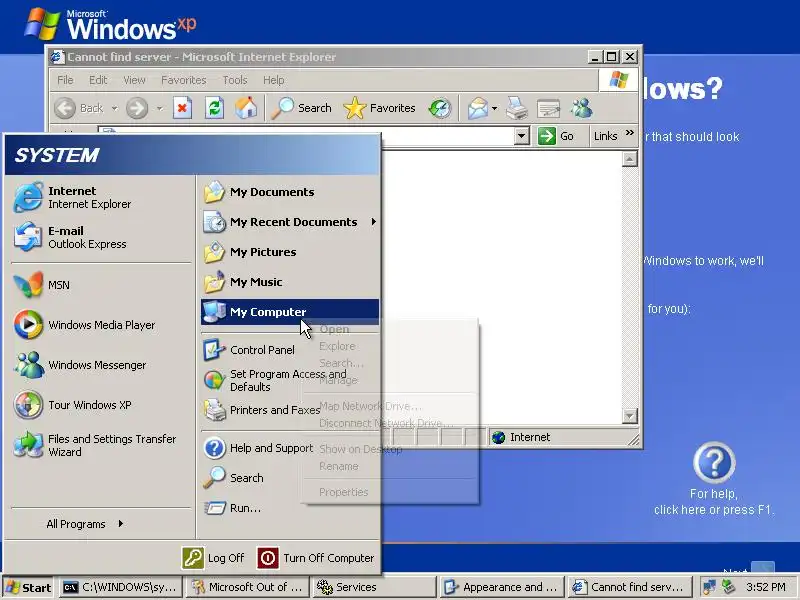Click Internet Explorer Forward arrow
Screen dimensions: 800x600
click(x=137, y=108)
